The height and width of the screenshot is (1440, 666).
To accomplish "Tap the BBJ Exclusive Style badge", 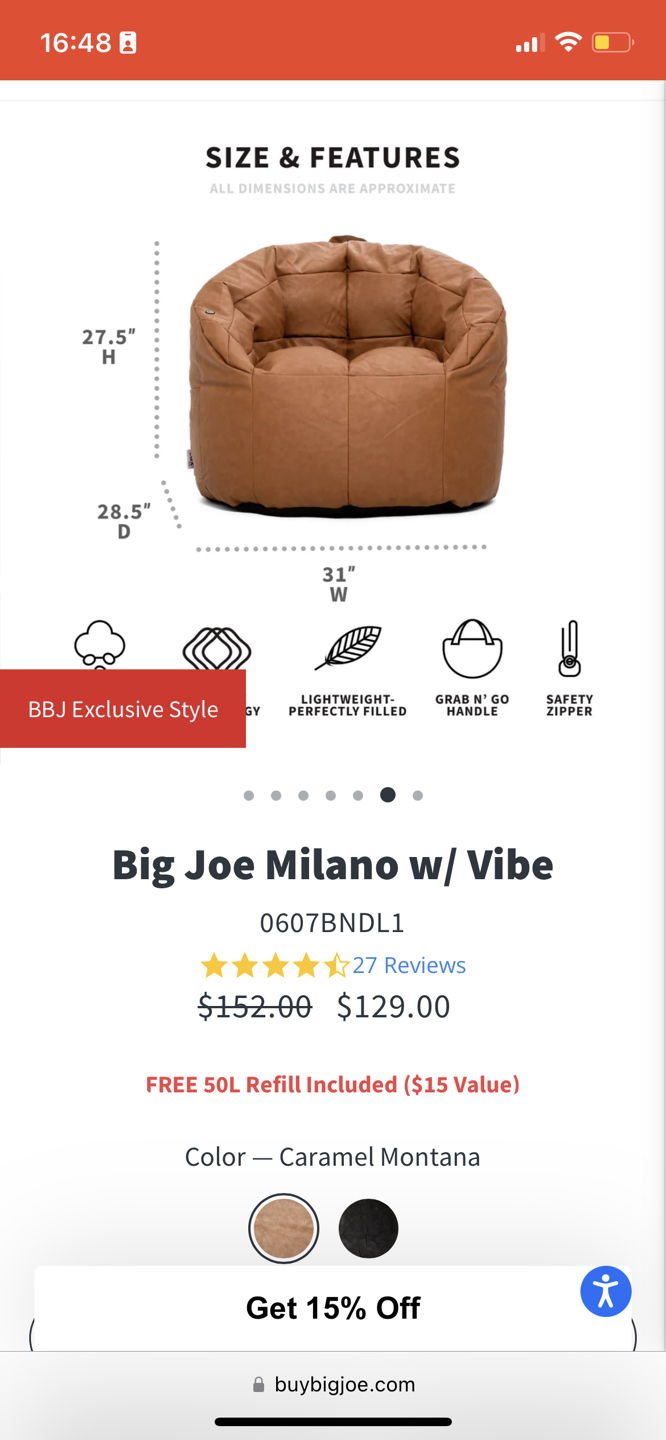I will [x=123, y=709].
